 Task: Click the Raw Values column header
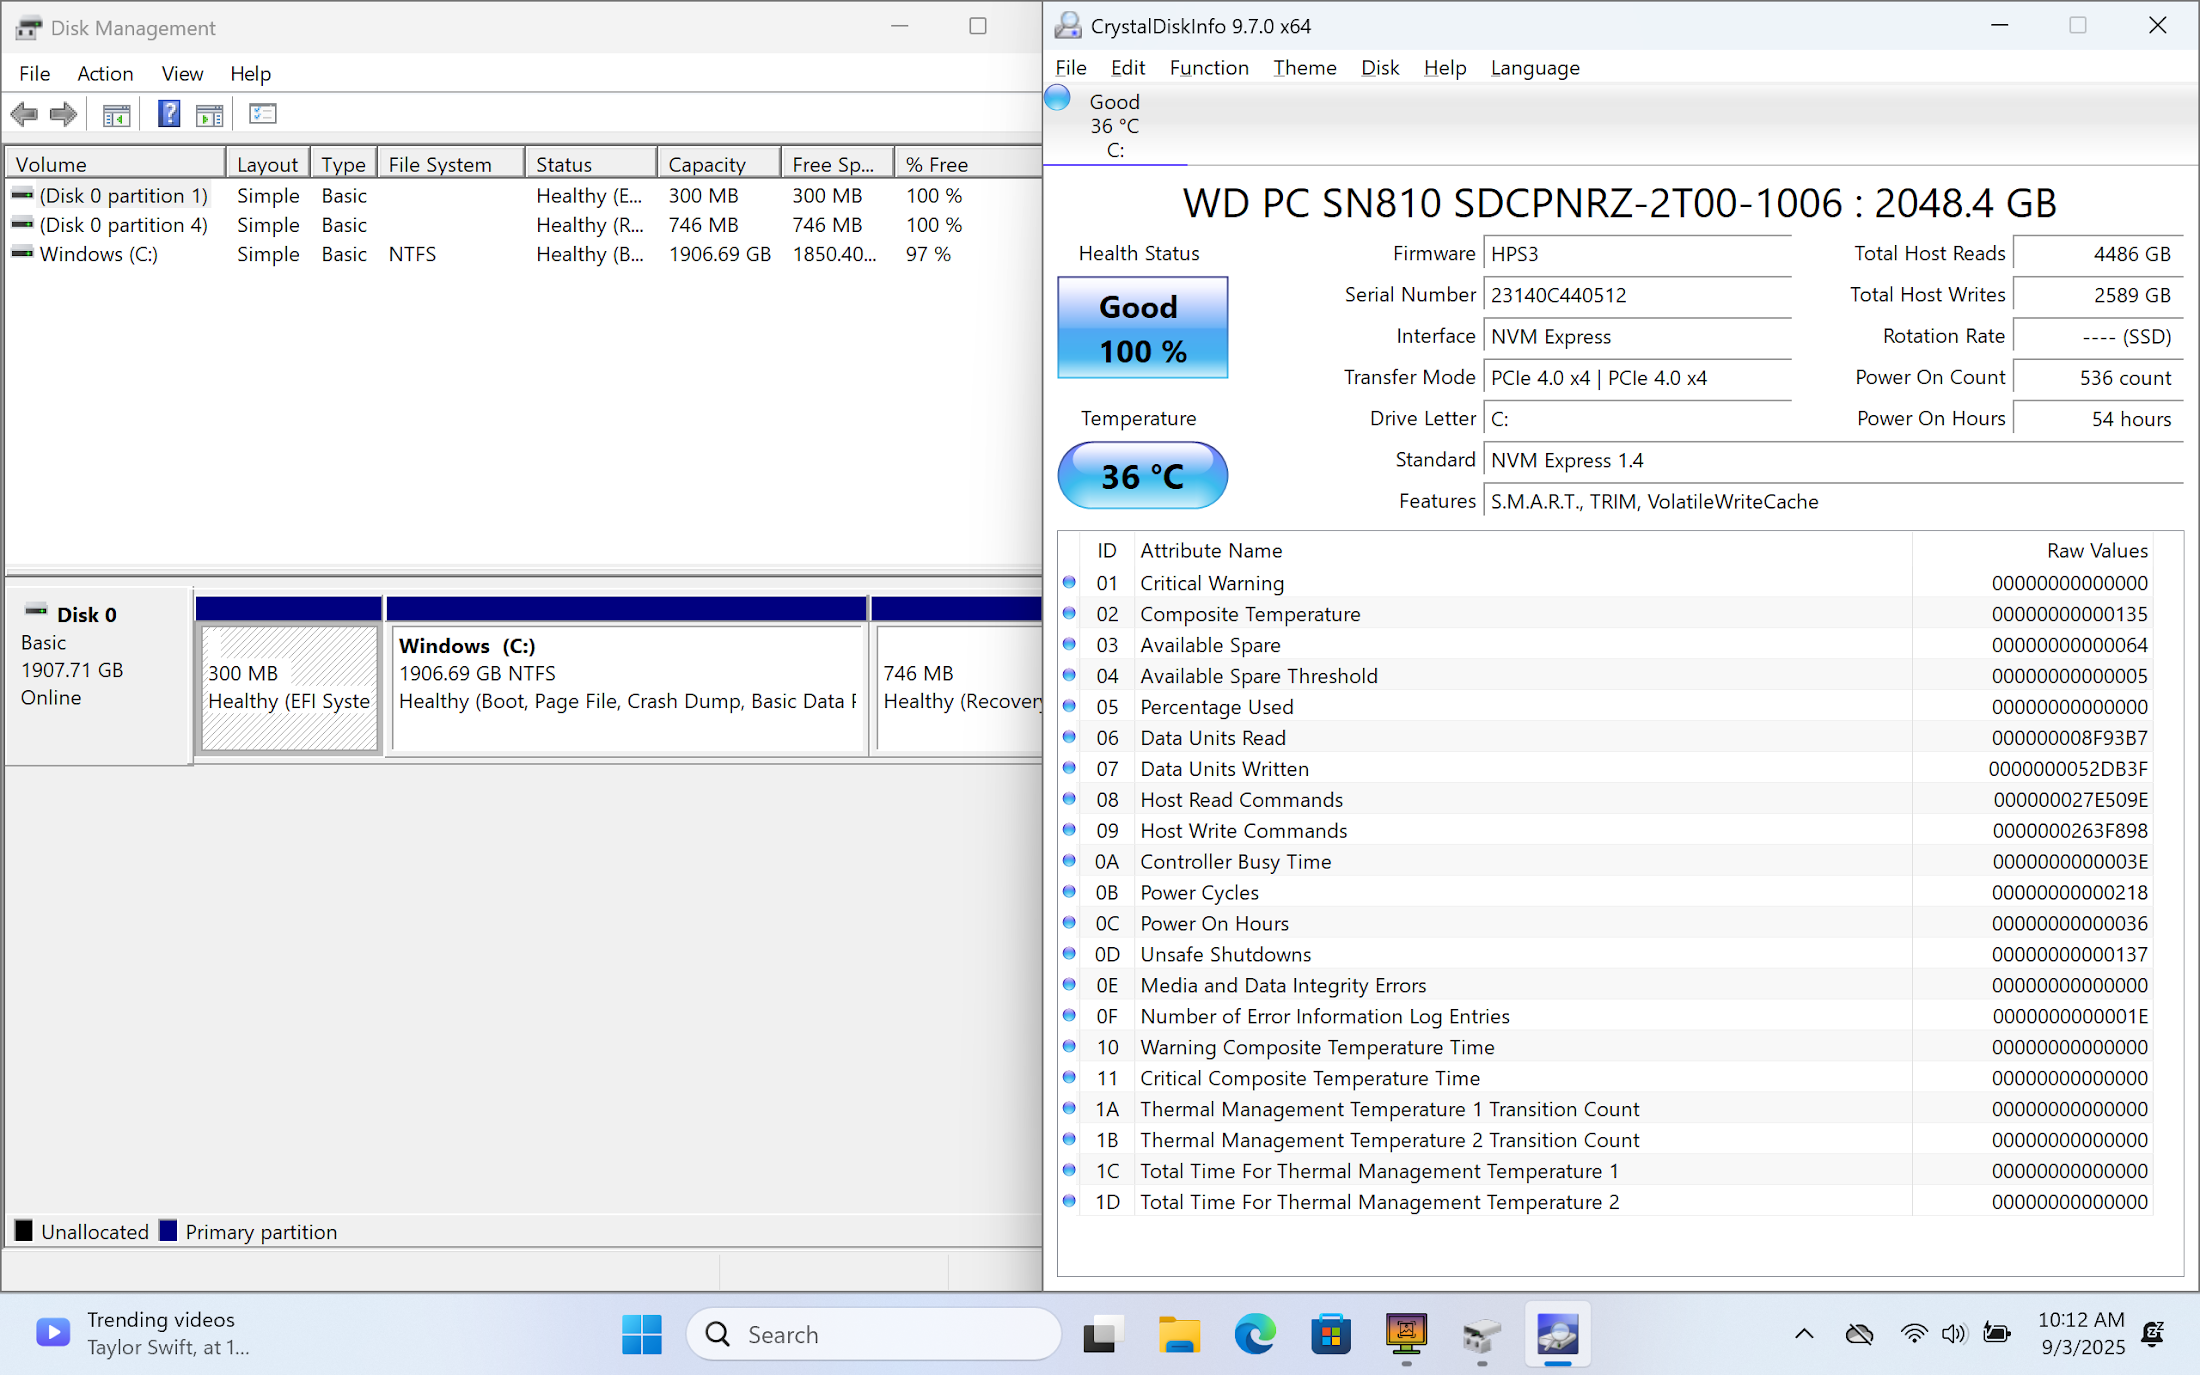pyautogui.click(x=2032, y=550)
